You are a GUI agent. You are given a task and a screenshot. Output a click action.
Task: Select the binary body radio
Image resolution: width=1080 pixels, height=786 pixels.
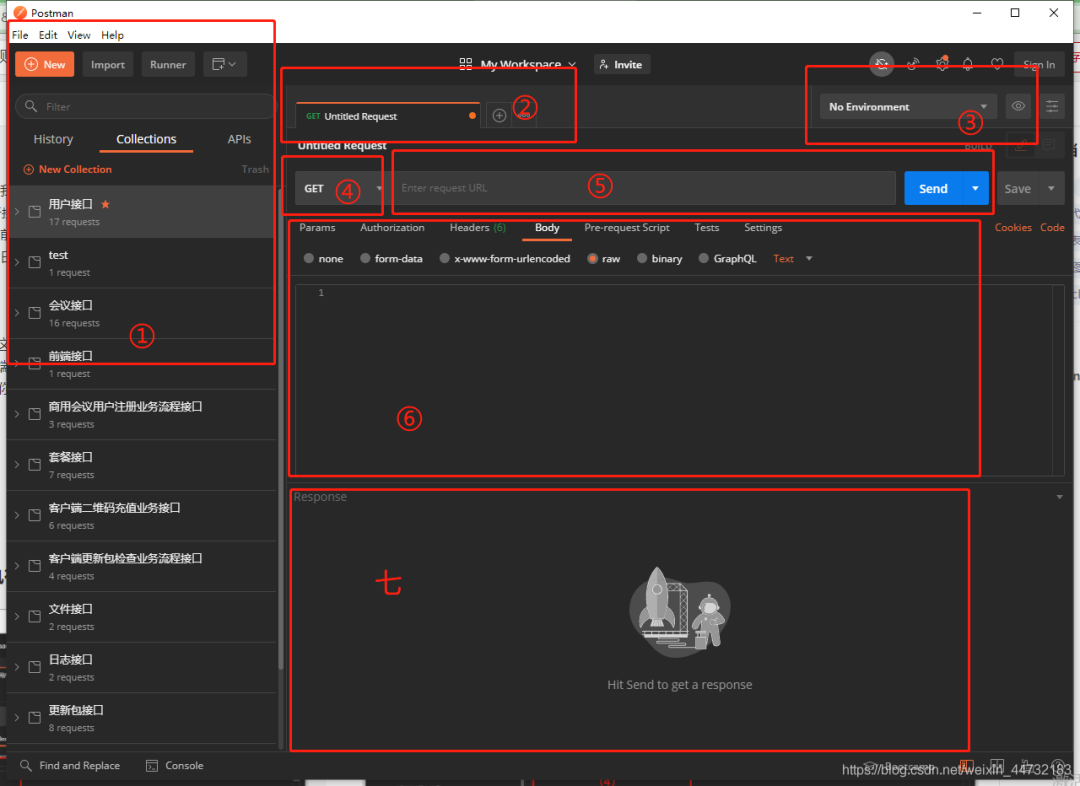642,258
